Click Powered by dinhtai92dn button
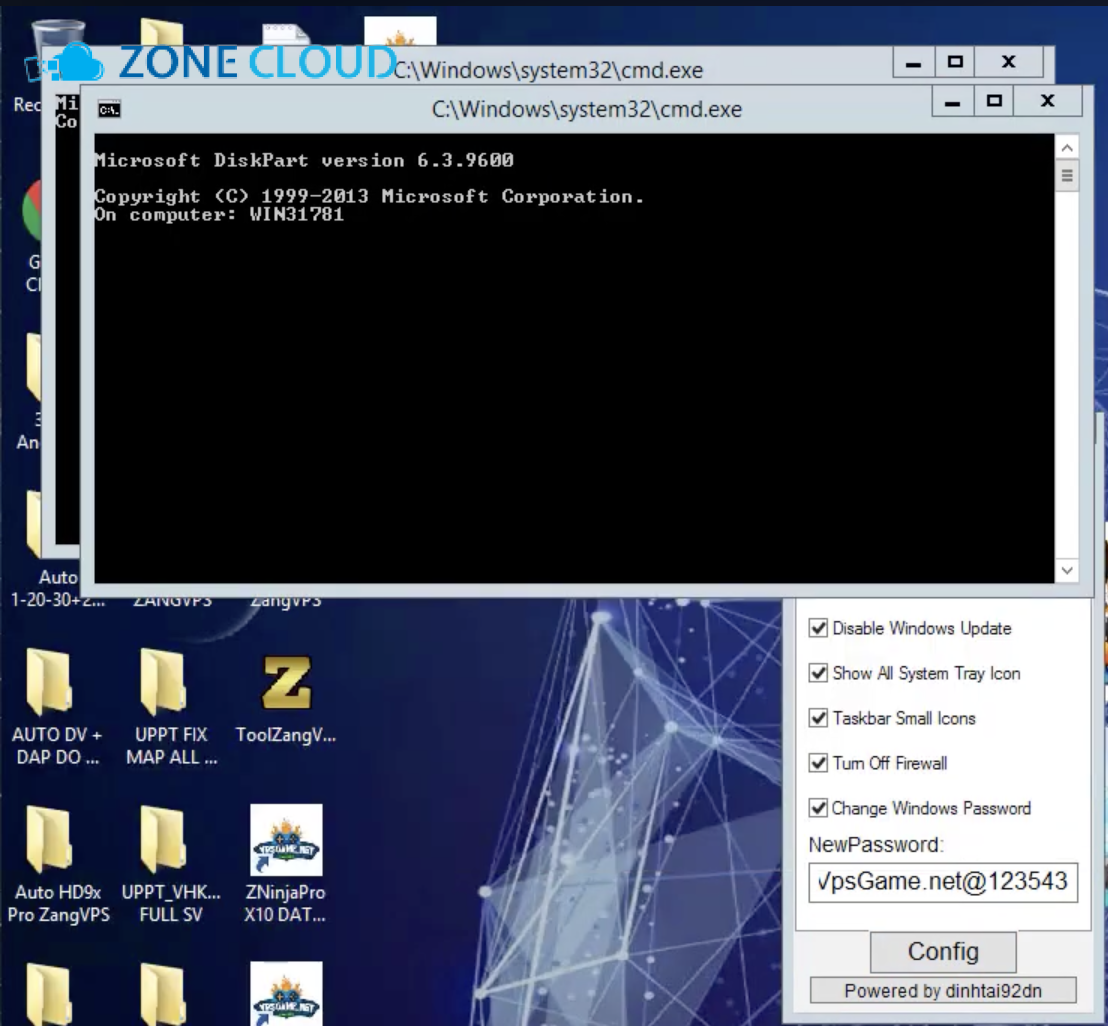The width and height of the screenshot is (1108, 1026). [x=943, y=991]
